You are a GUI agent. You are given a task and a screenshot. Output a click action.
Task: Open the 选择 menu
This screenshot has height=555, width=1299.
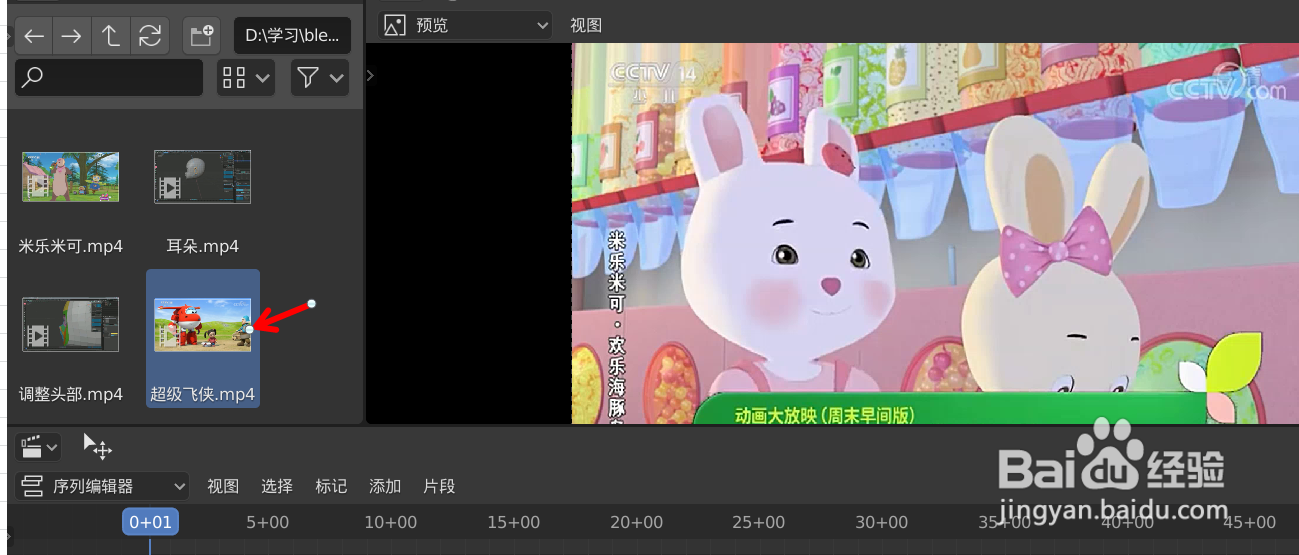point(277,486)
